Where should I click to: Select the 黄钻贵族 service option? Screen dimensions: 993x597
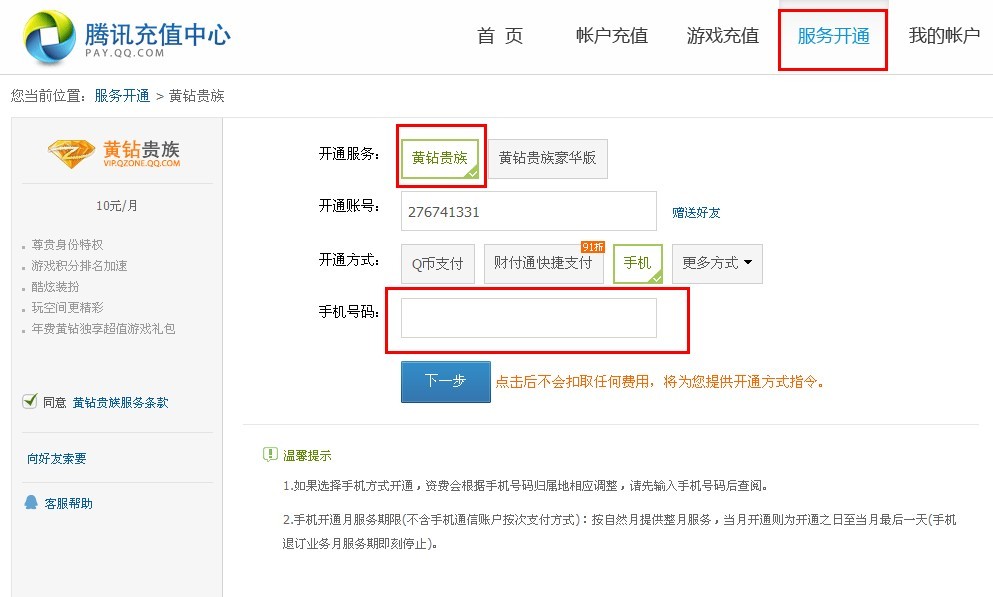tap(440, 158)
